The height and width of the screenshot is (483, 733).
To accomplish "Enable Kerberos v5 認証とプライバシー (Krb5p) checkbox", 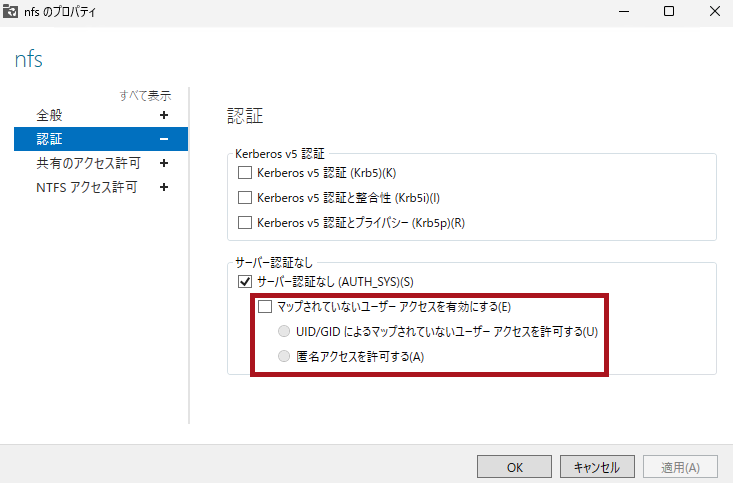I will tap(245, 223).
